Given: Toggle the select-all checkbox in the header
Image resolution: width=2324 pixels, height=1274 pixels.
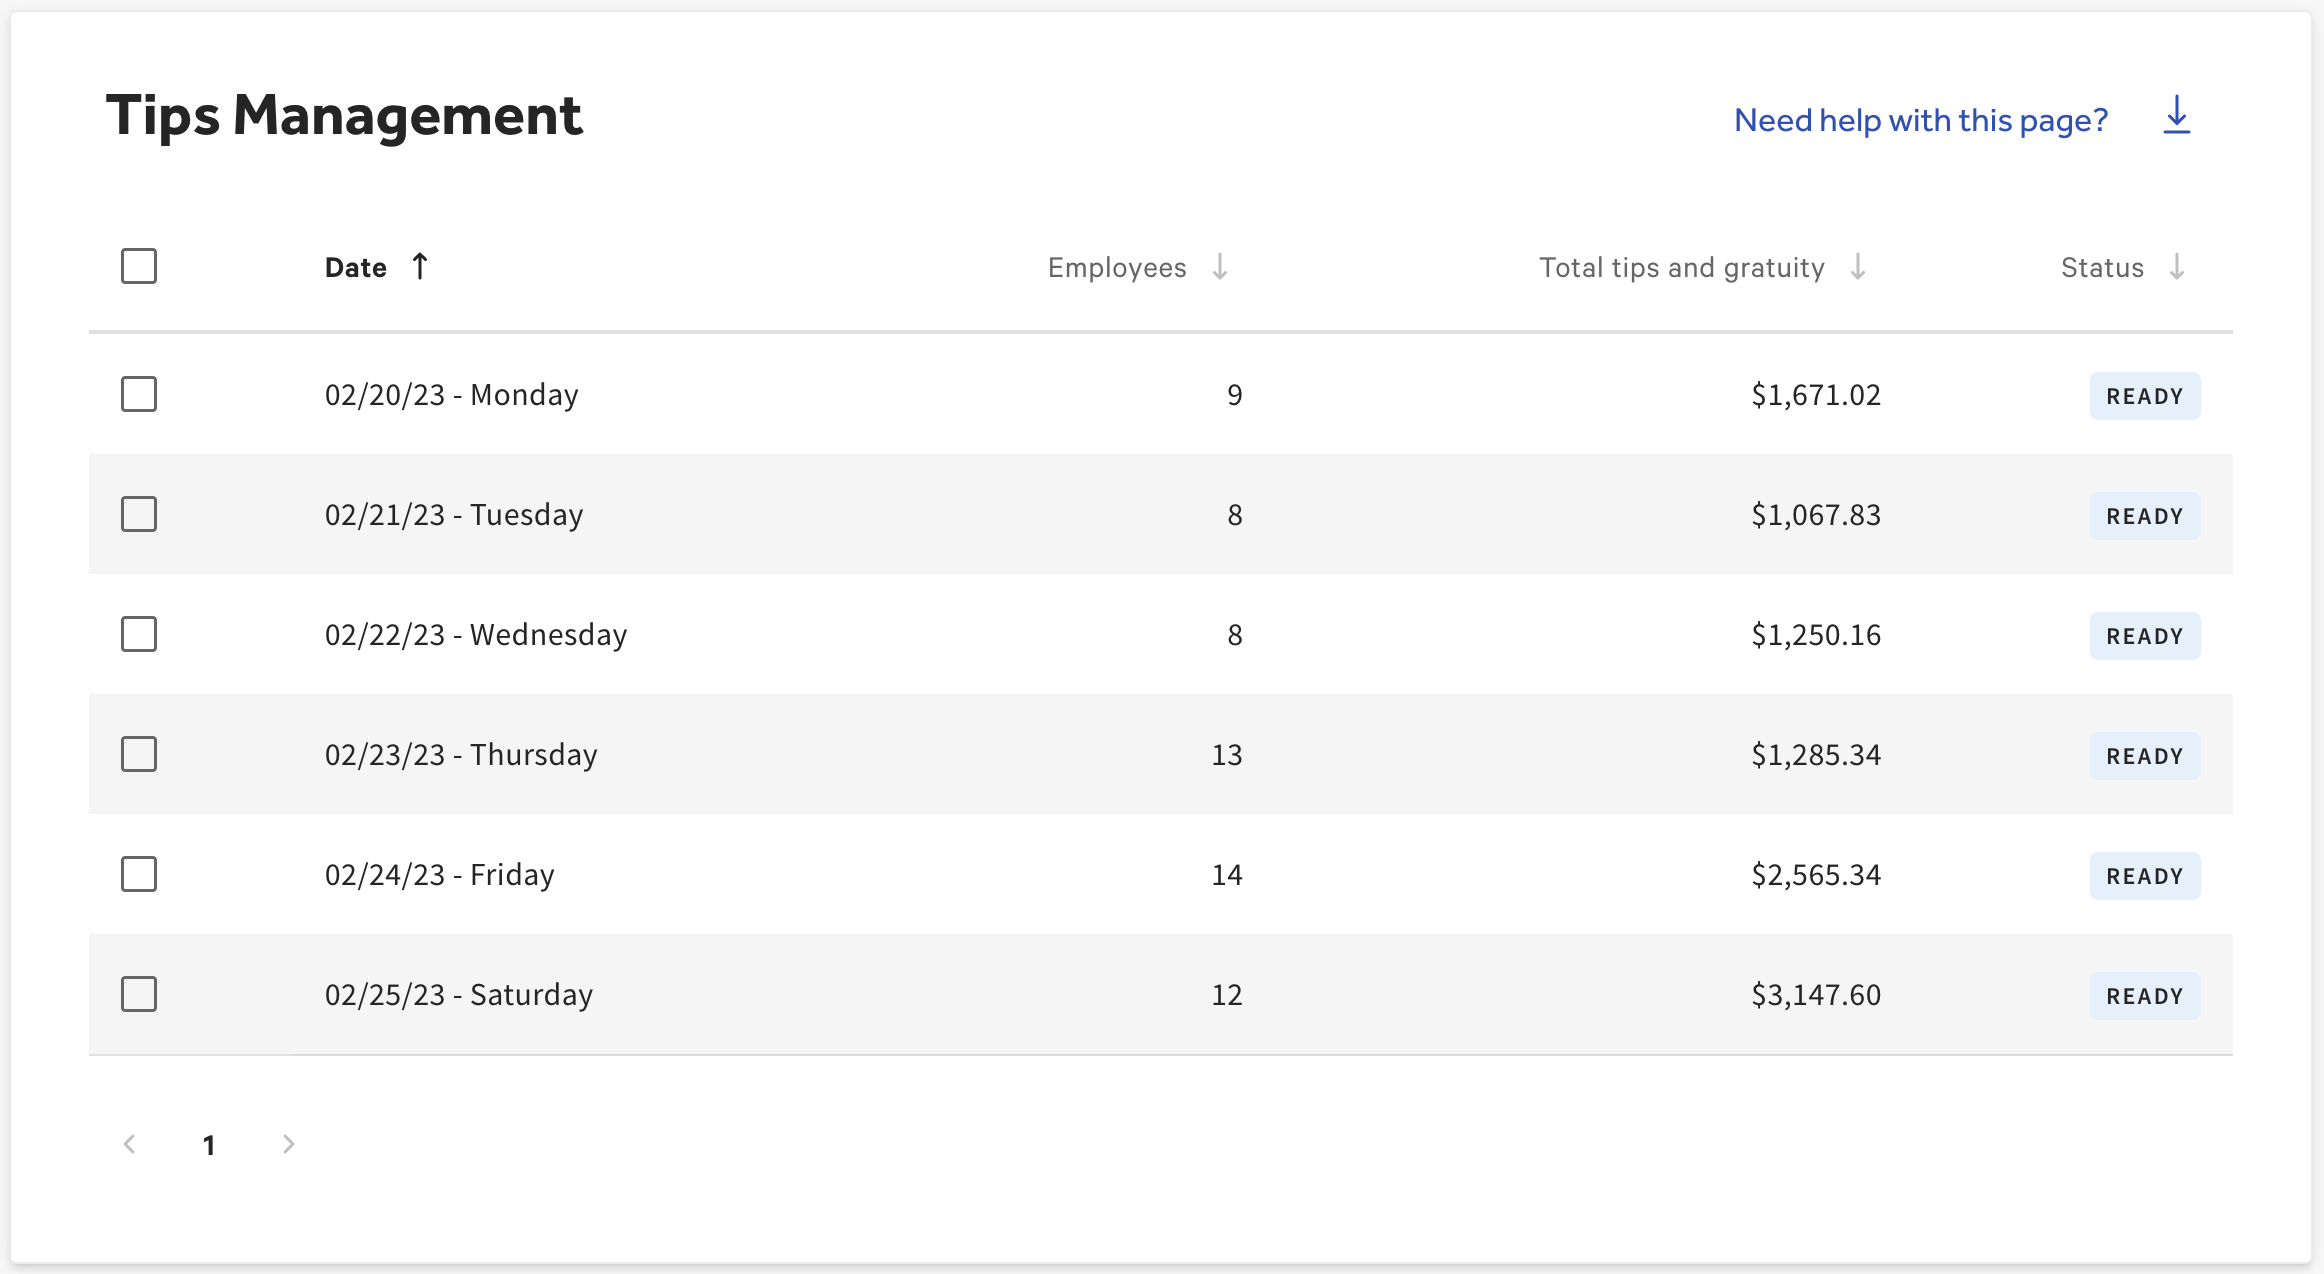Looking at the screenshot, I should (x=139, y=266).
